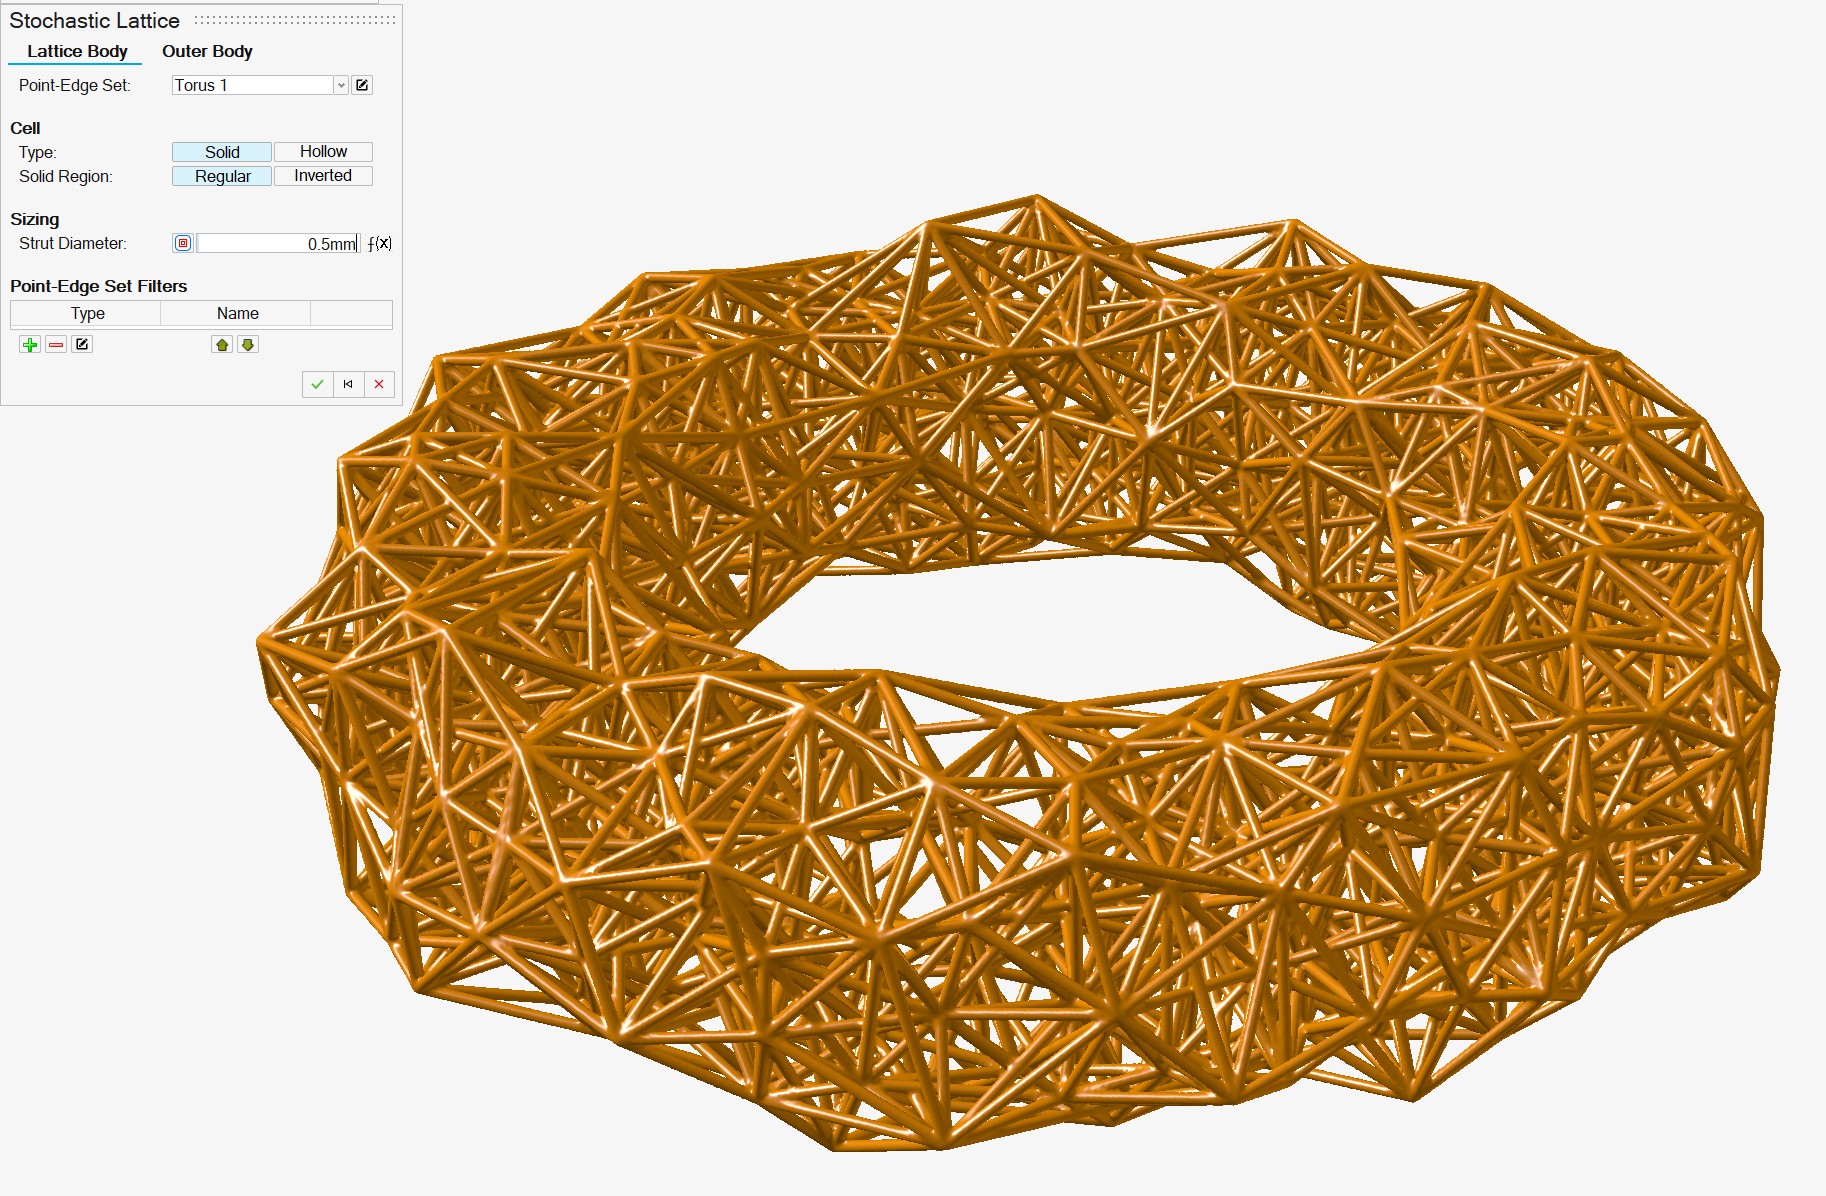This screenshot has width=1826, height=1196.
Task: Select the Lattice Body tab
Action: (x=77, y=51)
